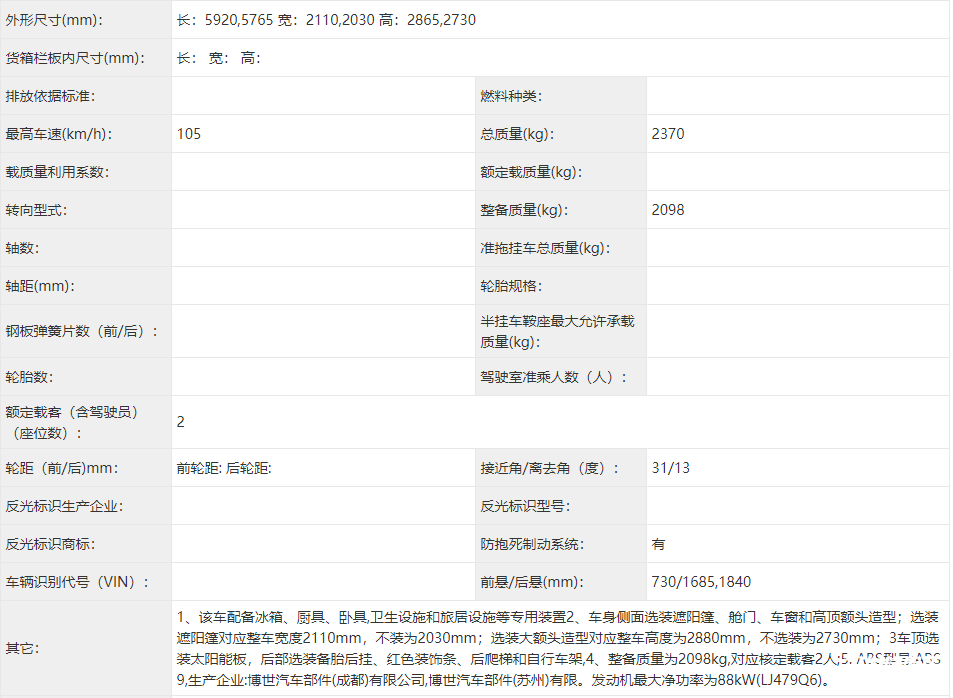The height and width of the screenshot is (698, 953).
Task: Select the angle value 31/13
Action: (671, 468)
